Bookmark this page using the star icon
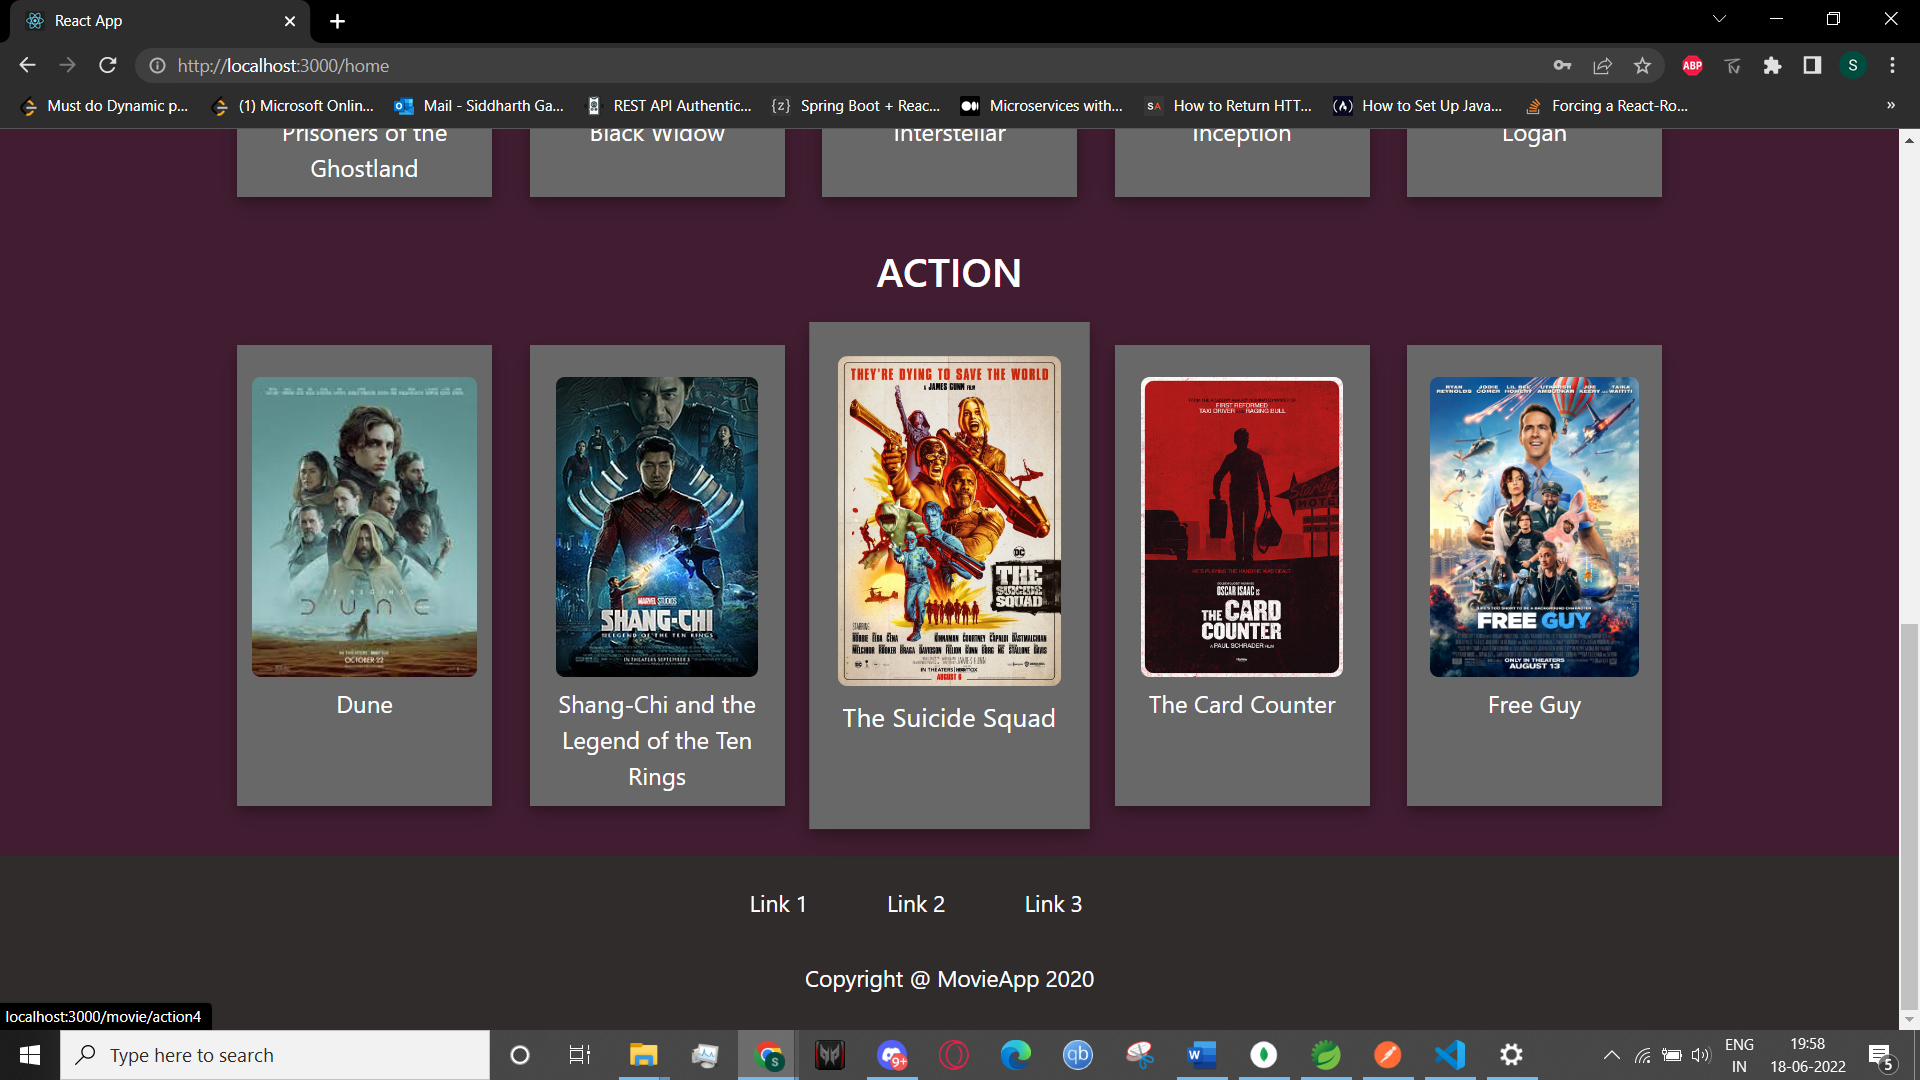Image resolution: width=1920 pixels, height=1080 pixels. point(1641,65)
